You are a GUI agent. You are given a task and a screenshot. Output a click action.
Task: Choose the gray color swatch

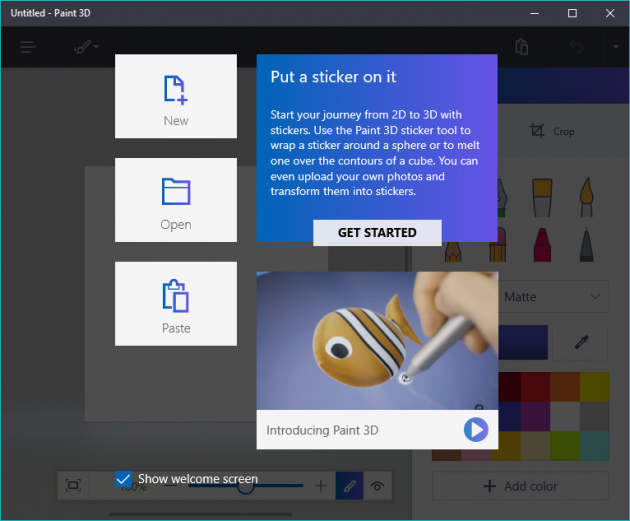[595, 417]
